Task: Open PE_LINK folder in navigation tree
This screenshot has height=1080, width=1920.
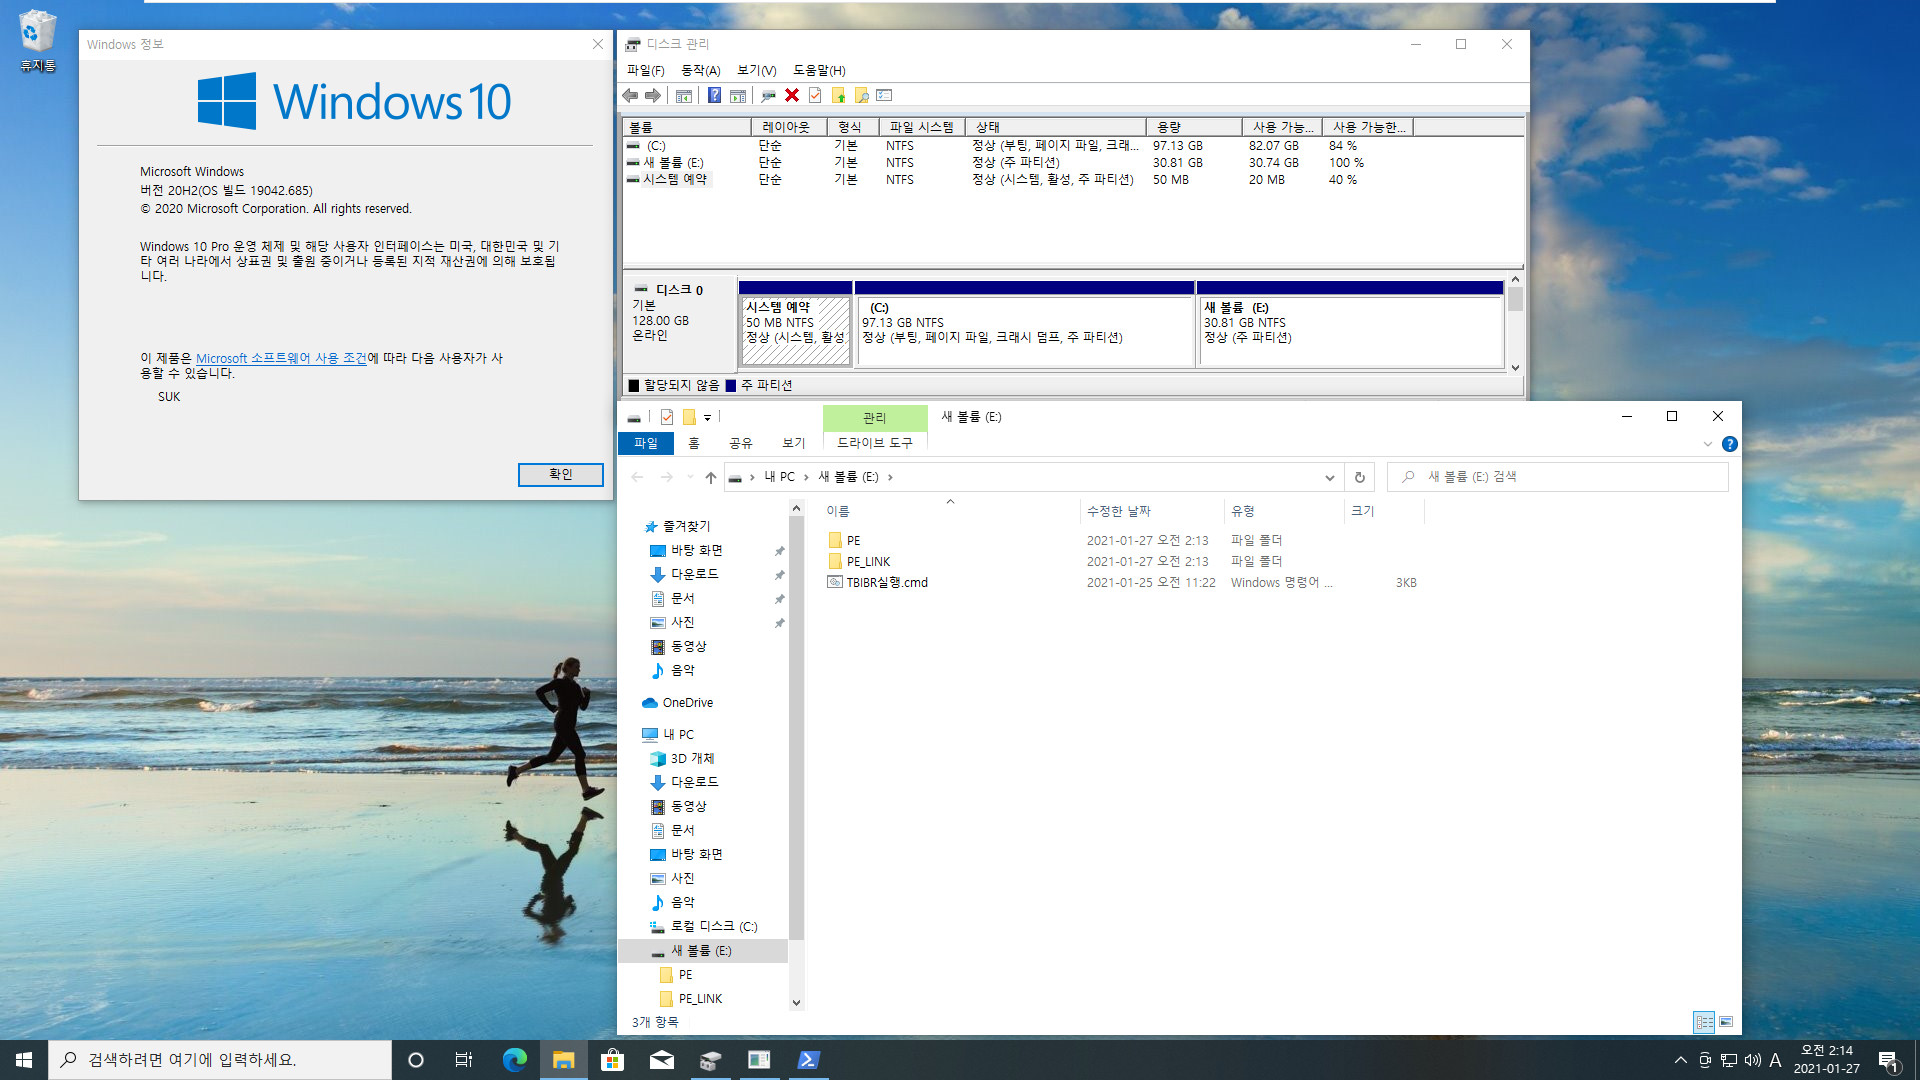Action: 700,998
